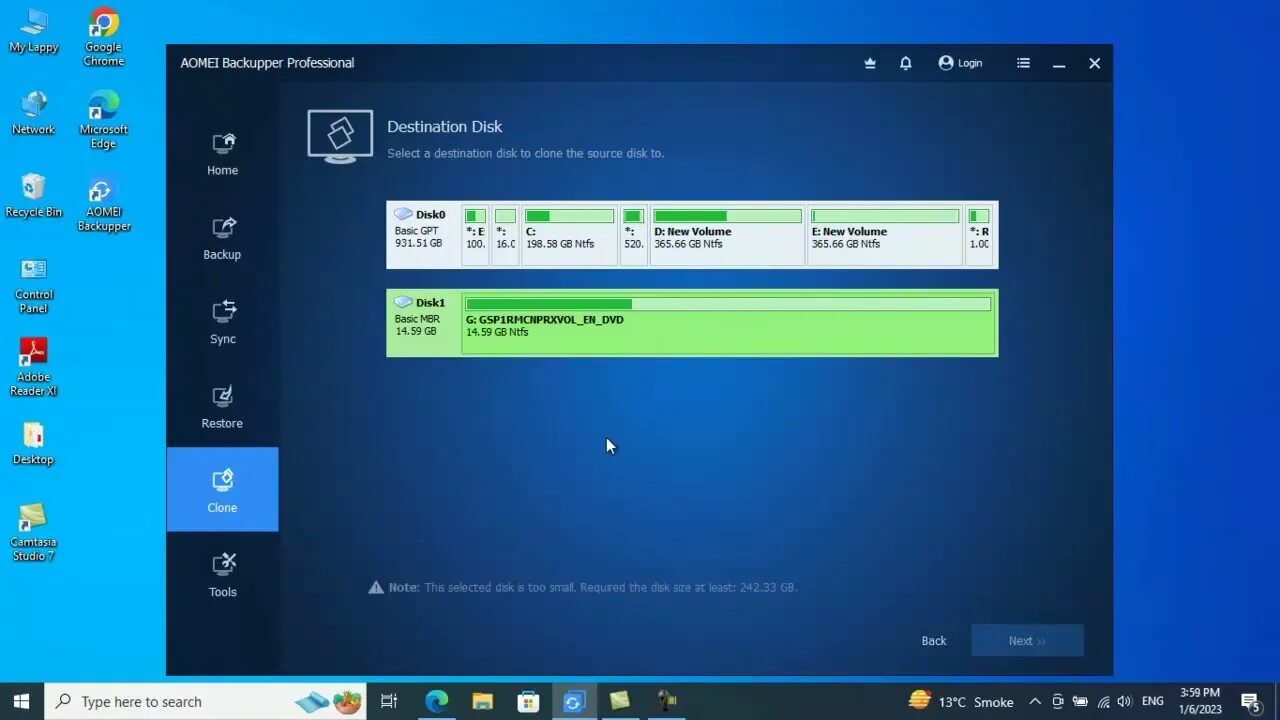
Task: Minimize the AOMEI Backupper window
Action: [x=1059, y=63]
